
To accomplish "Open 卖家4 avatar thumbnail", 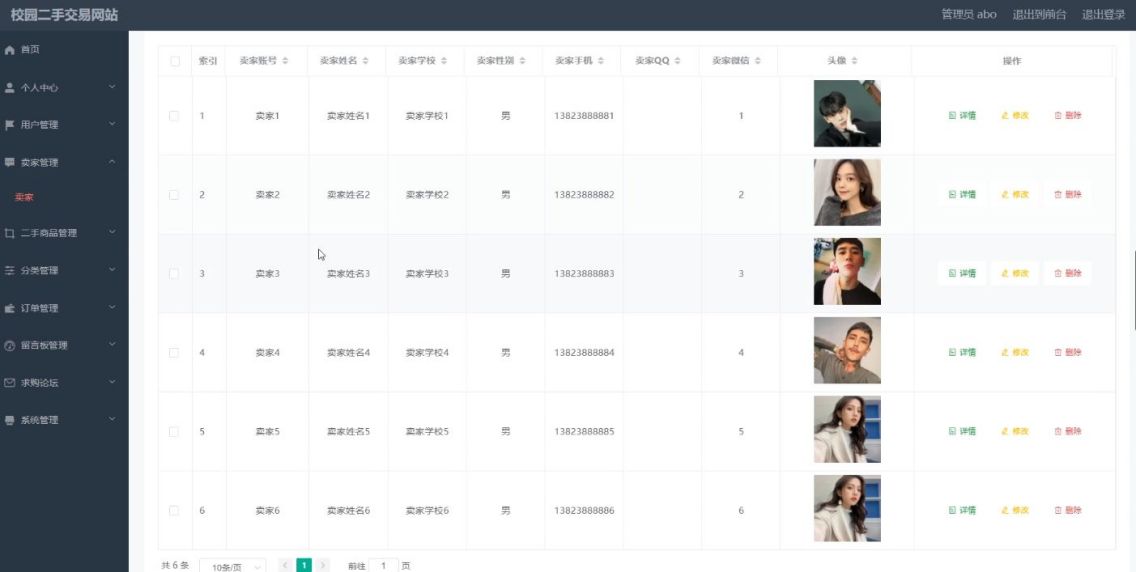I will (x=847, y=350).
